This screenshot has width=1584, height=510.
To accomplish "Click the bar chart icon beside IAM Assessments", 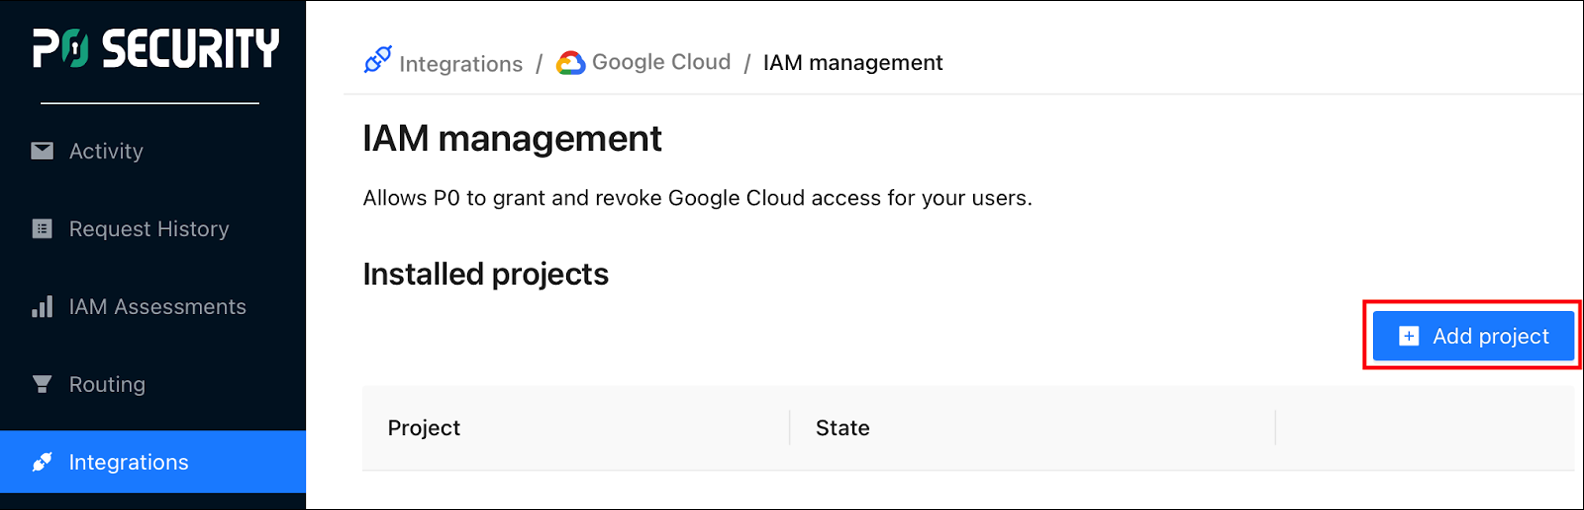I will click(x=42, y=307).
